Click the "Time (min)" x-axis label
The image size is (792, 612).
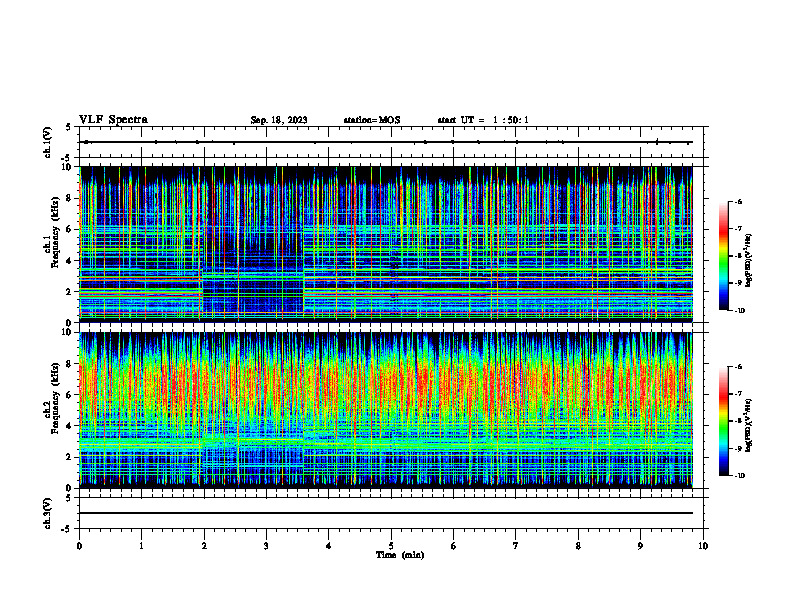pos(400,555)
